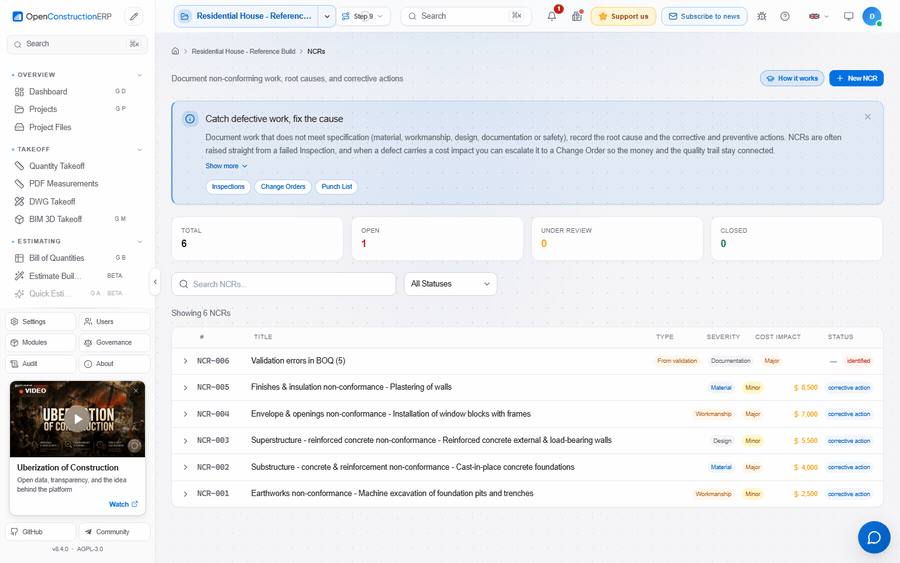Click the gift box icon in header
The width and height of the screenshot is (900, 563).
(577, 16)
